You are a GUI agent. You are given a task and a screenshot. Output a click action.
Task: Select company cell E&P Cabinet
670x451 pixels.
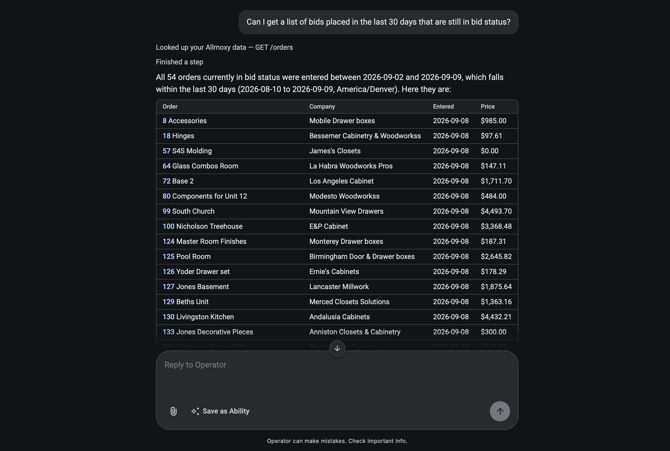(x=329, y=227)
